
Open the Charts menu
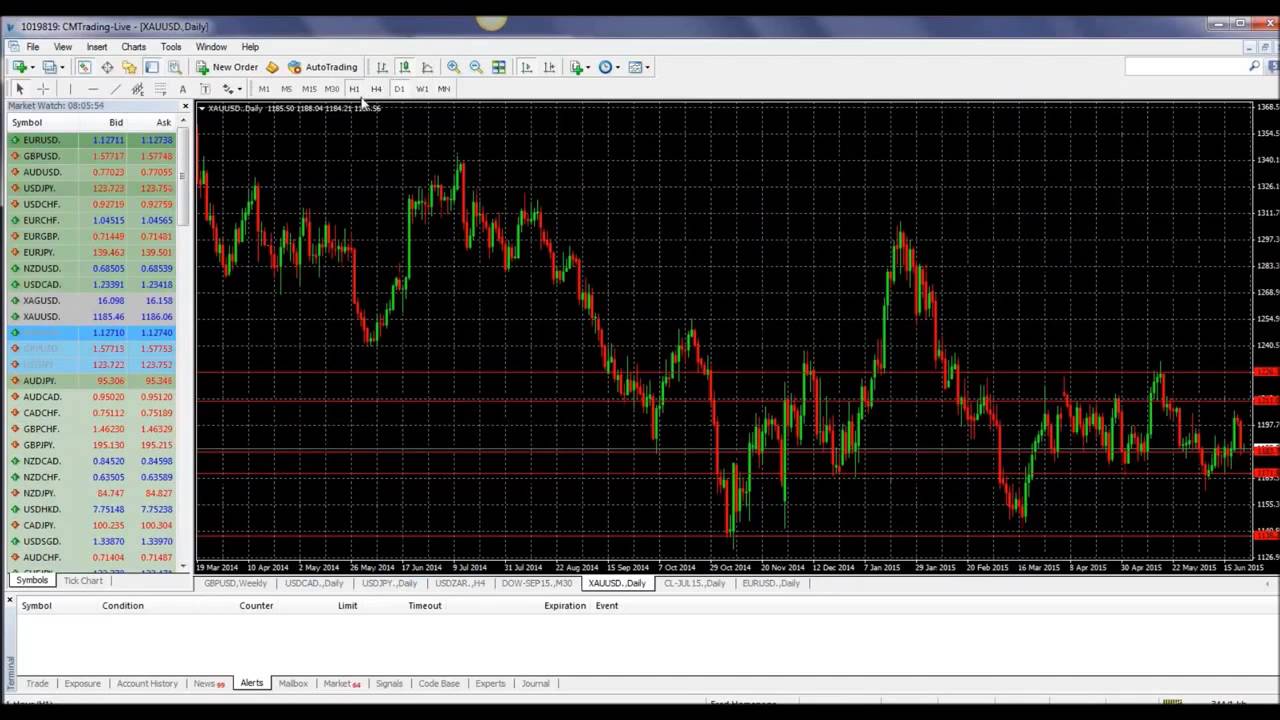[133, 47]
